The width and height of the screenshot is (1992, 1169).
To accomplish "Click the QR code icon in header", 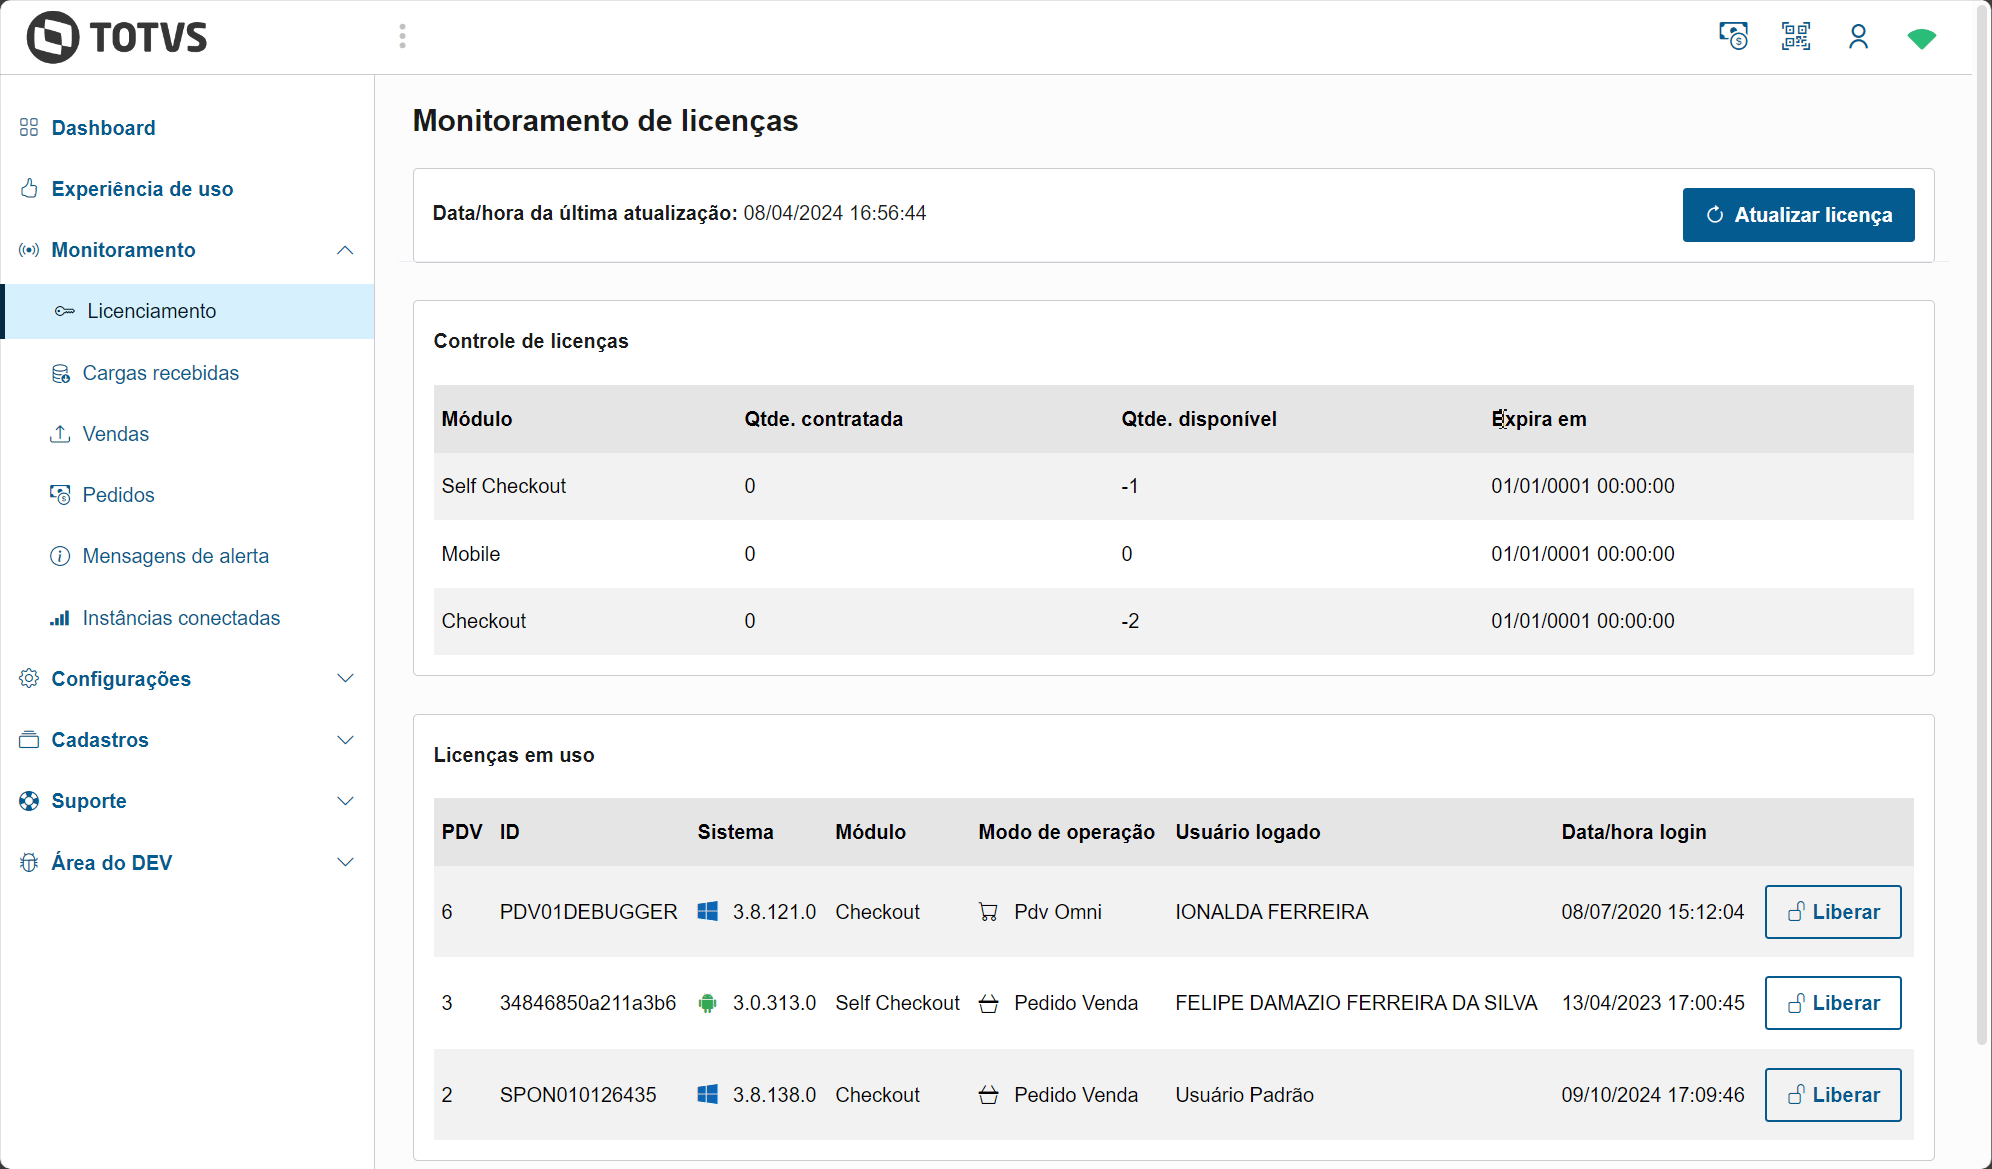I will [x=1795, y=37].
